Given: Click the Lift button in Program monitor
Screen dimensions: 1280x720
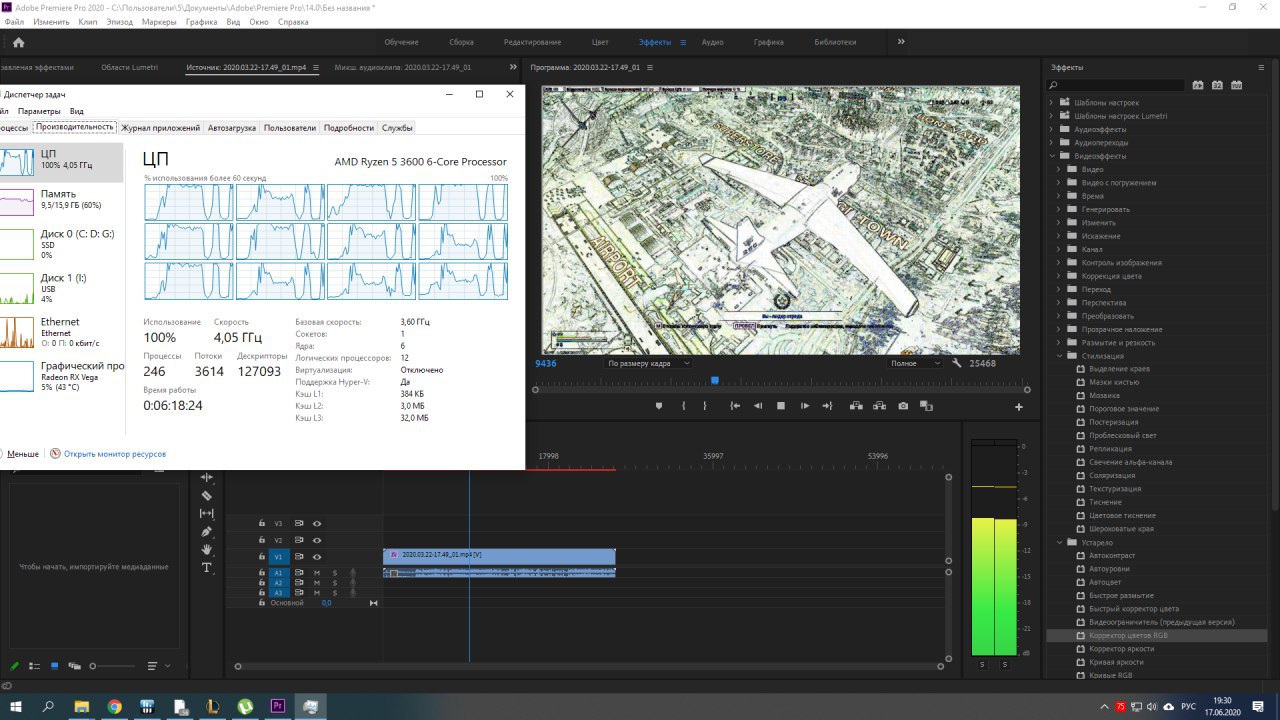Looking at the screenshot, I should pos(856,406).
